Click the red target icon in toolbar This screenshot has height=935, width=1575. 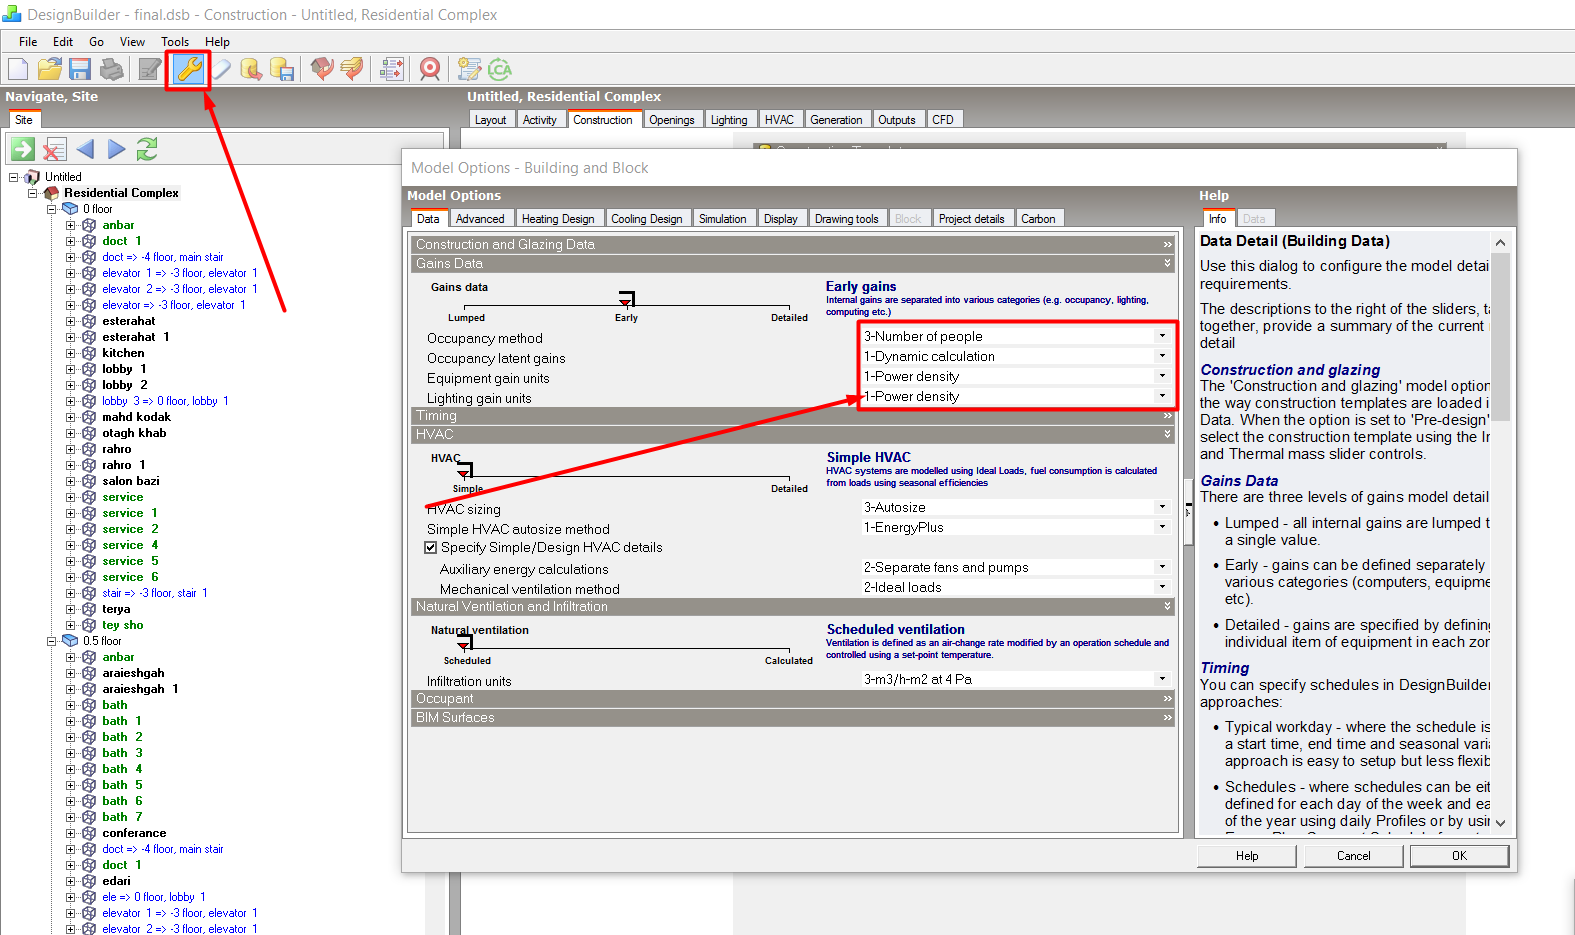pos(430,69)
